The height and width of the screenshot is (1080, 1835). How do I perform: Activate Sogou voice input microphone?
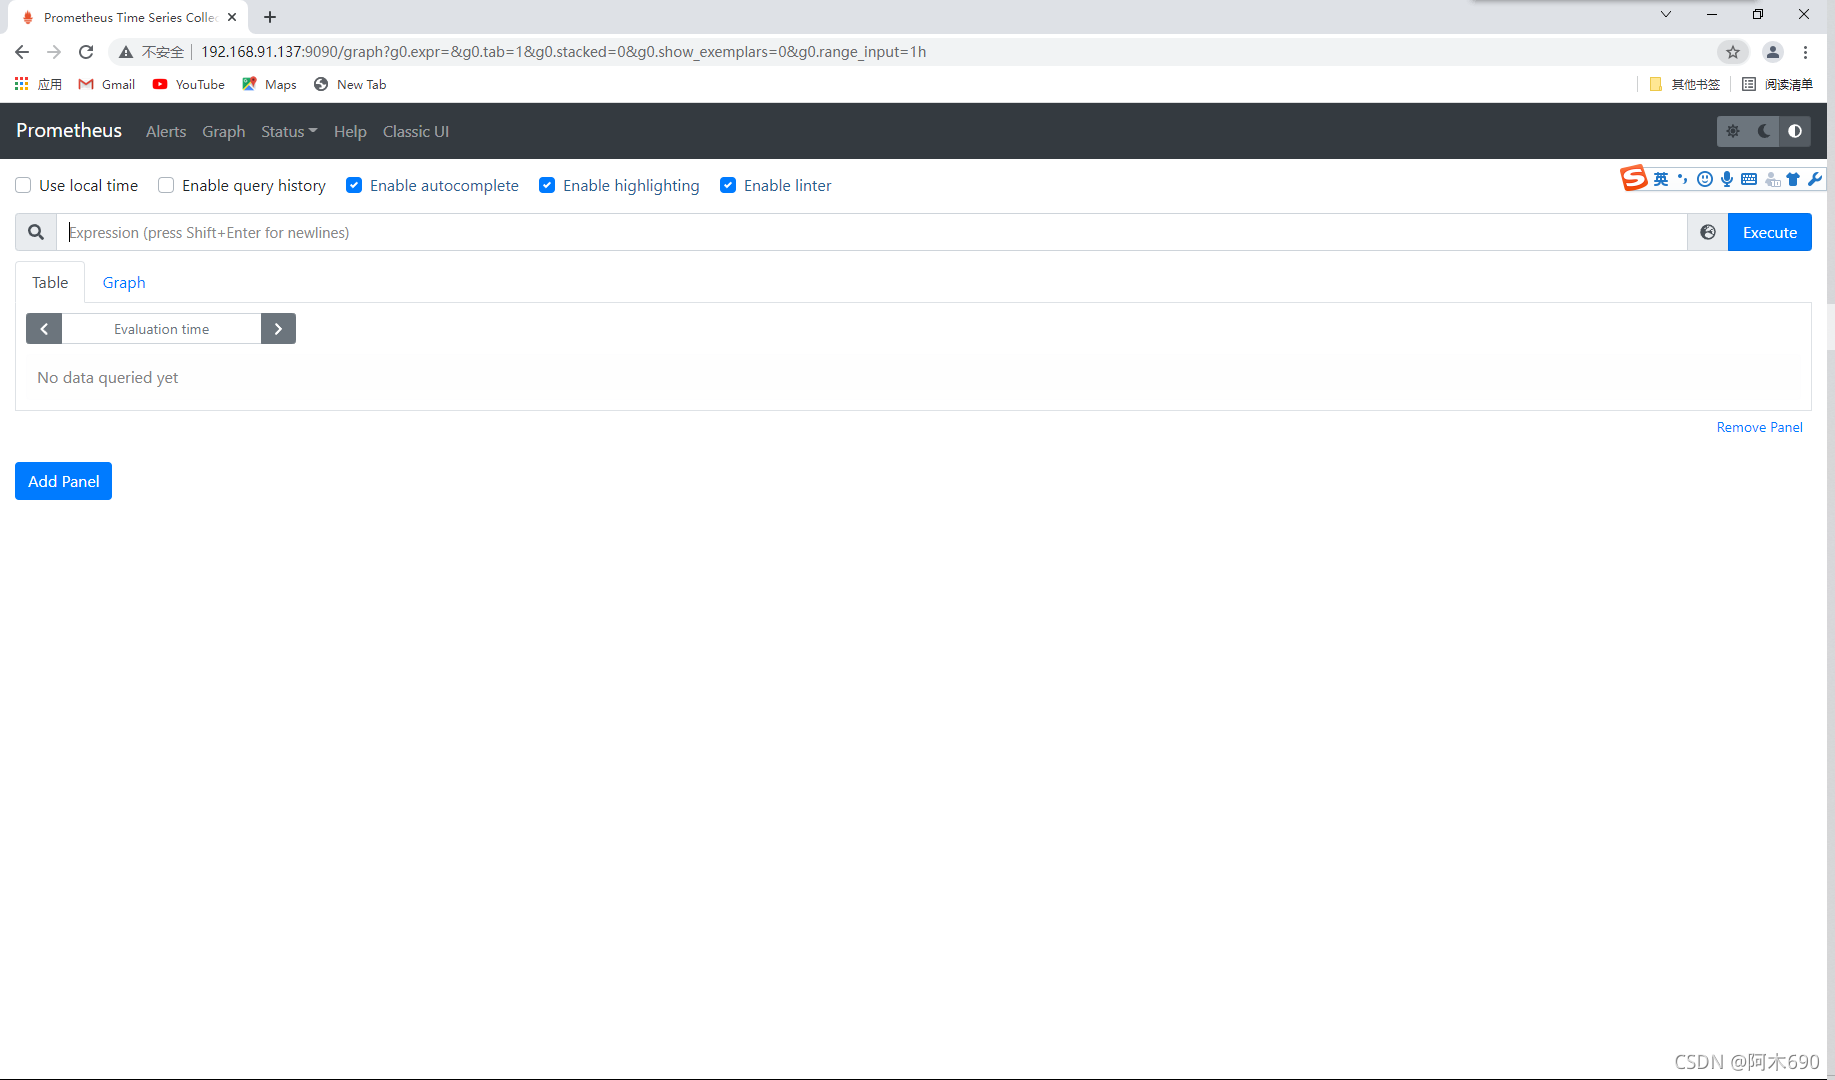coord(1727,179)
